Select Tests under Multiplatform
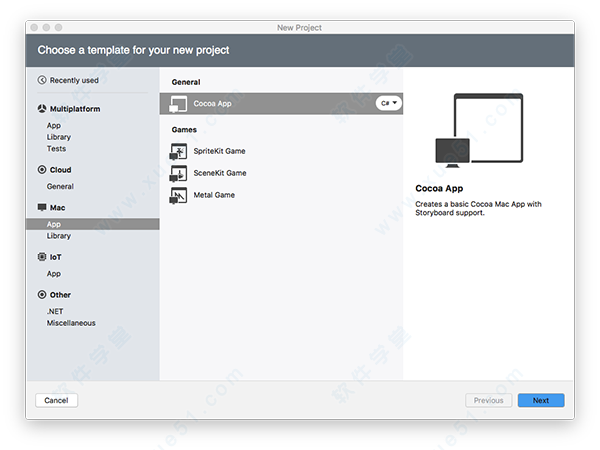This screenshot has height=450, width=600. (x=56, y=148)
